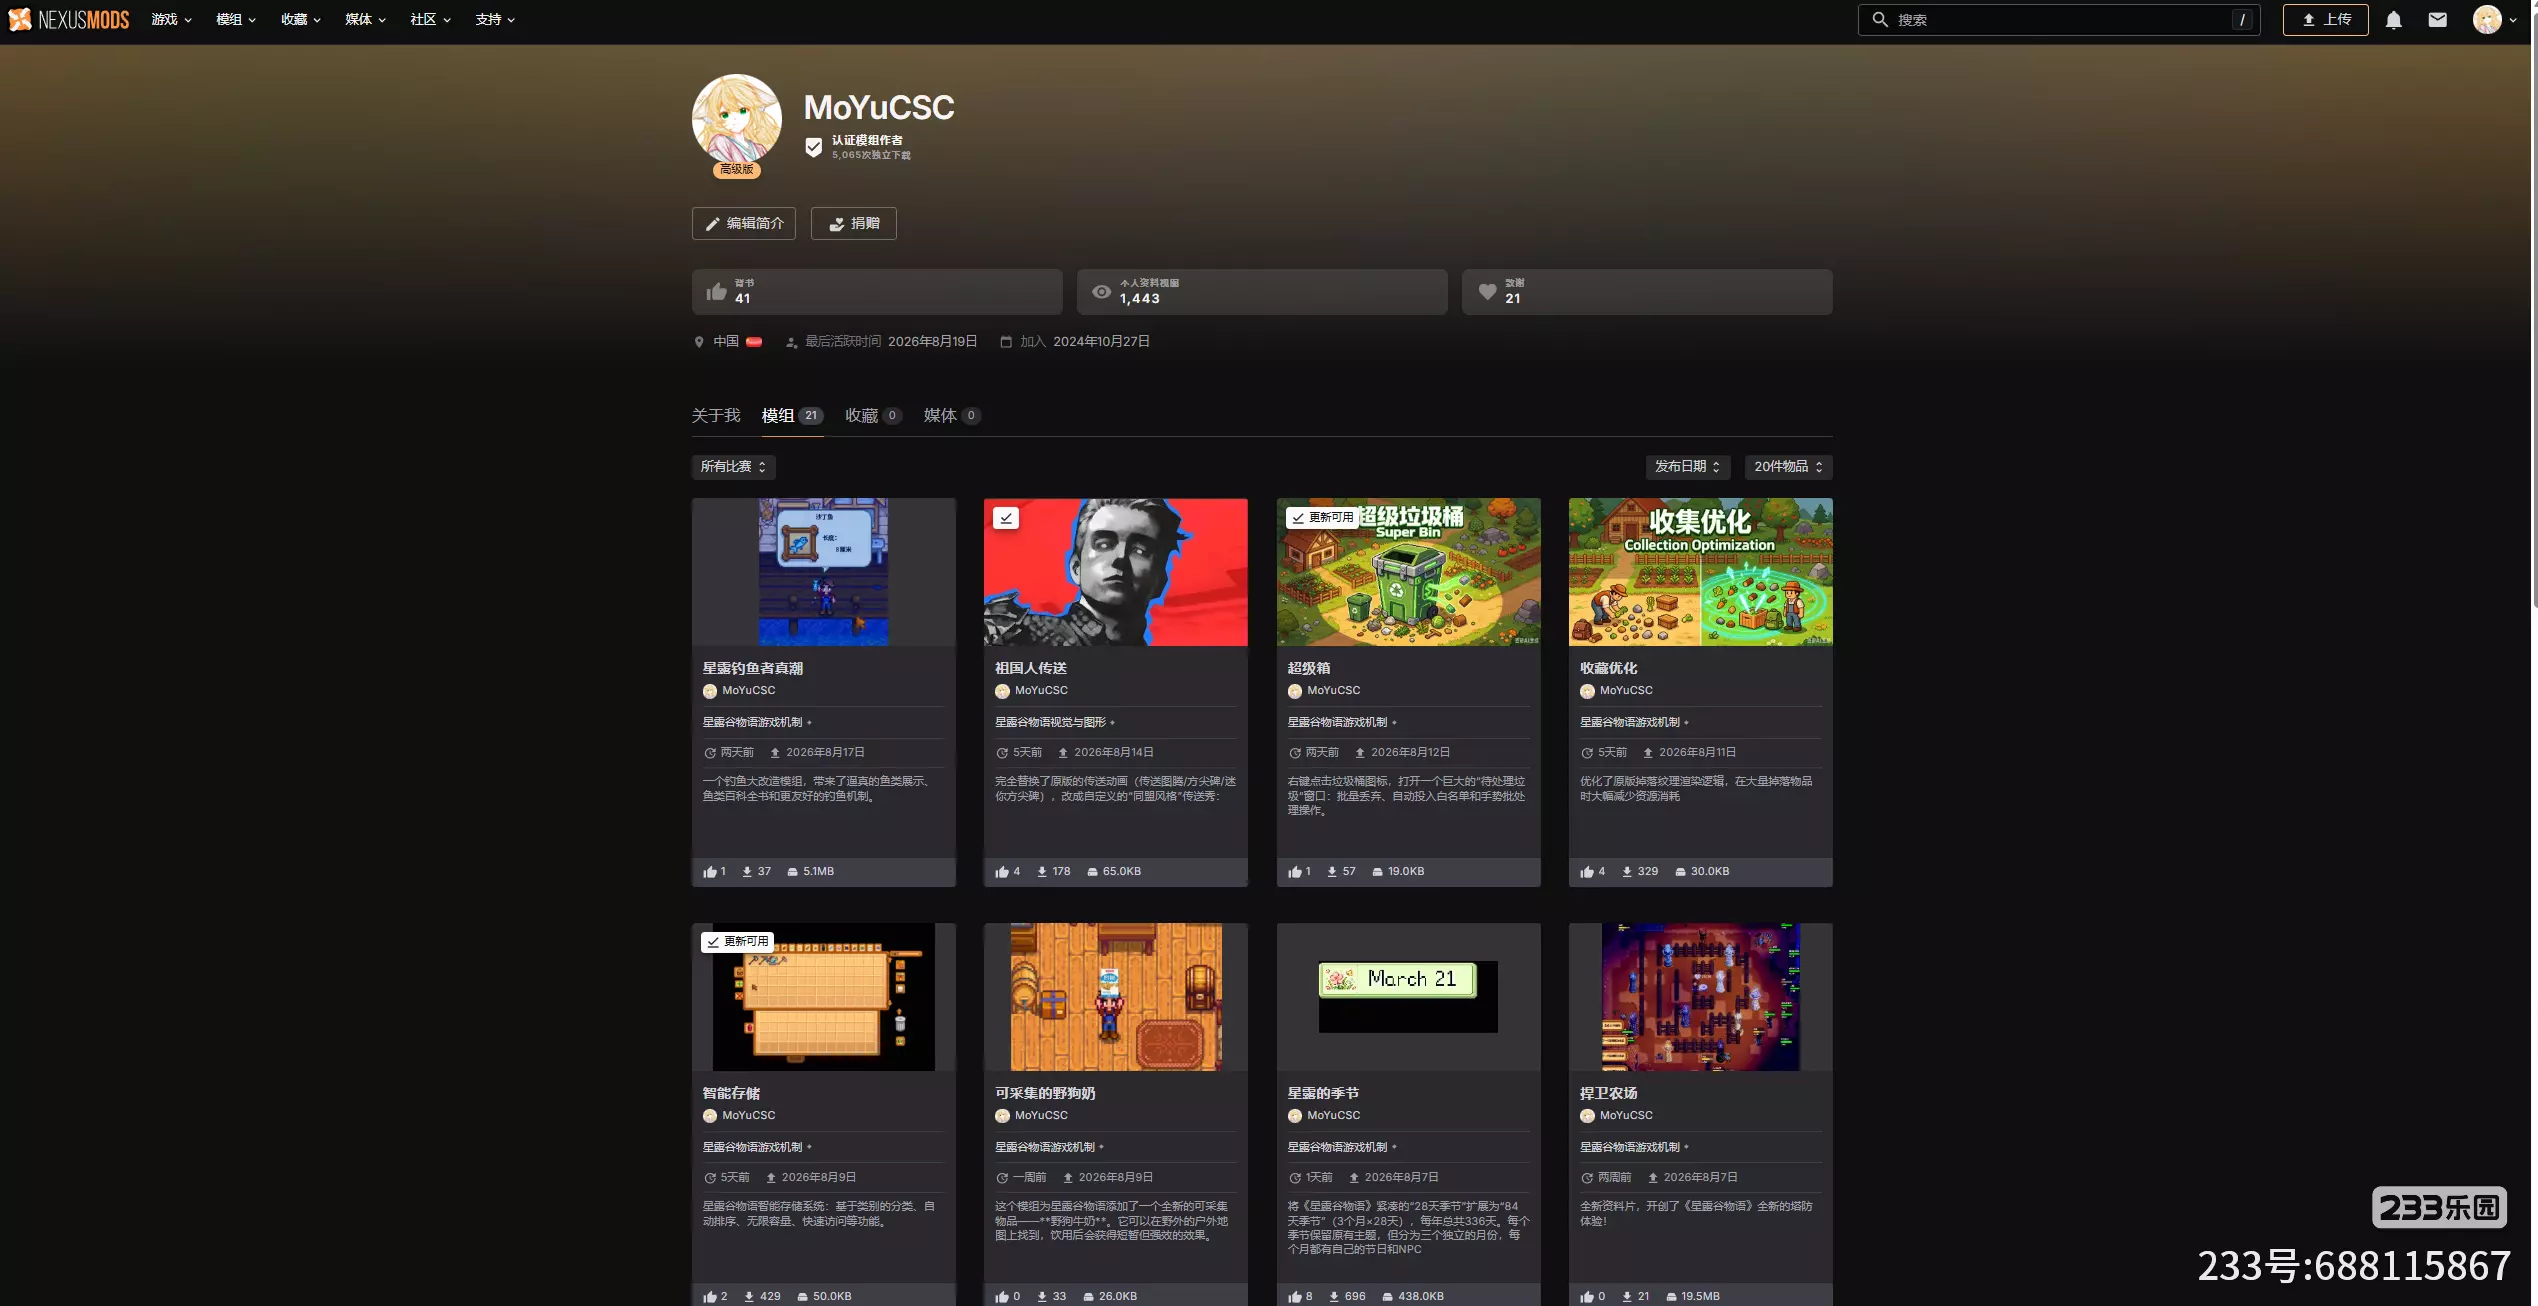This screenshot has height=1306, width=2538.
Task: Click the large MoYuCSC profile avatar
Action: (737, 120)
